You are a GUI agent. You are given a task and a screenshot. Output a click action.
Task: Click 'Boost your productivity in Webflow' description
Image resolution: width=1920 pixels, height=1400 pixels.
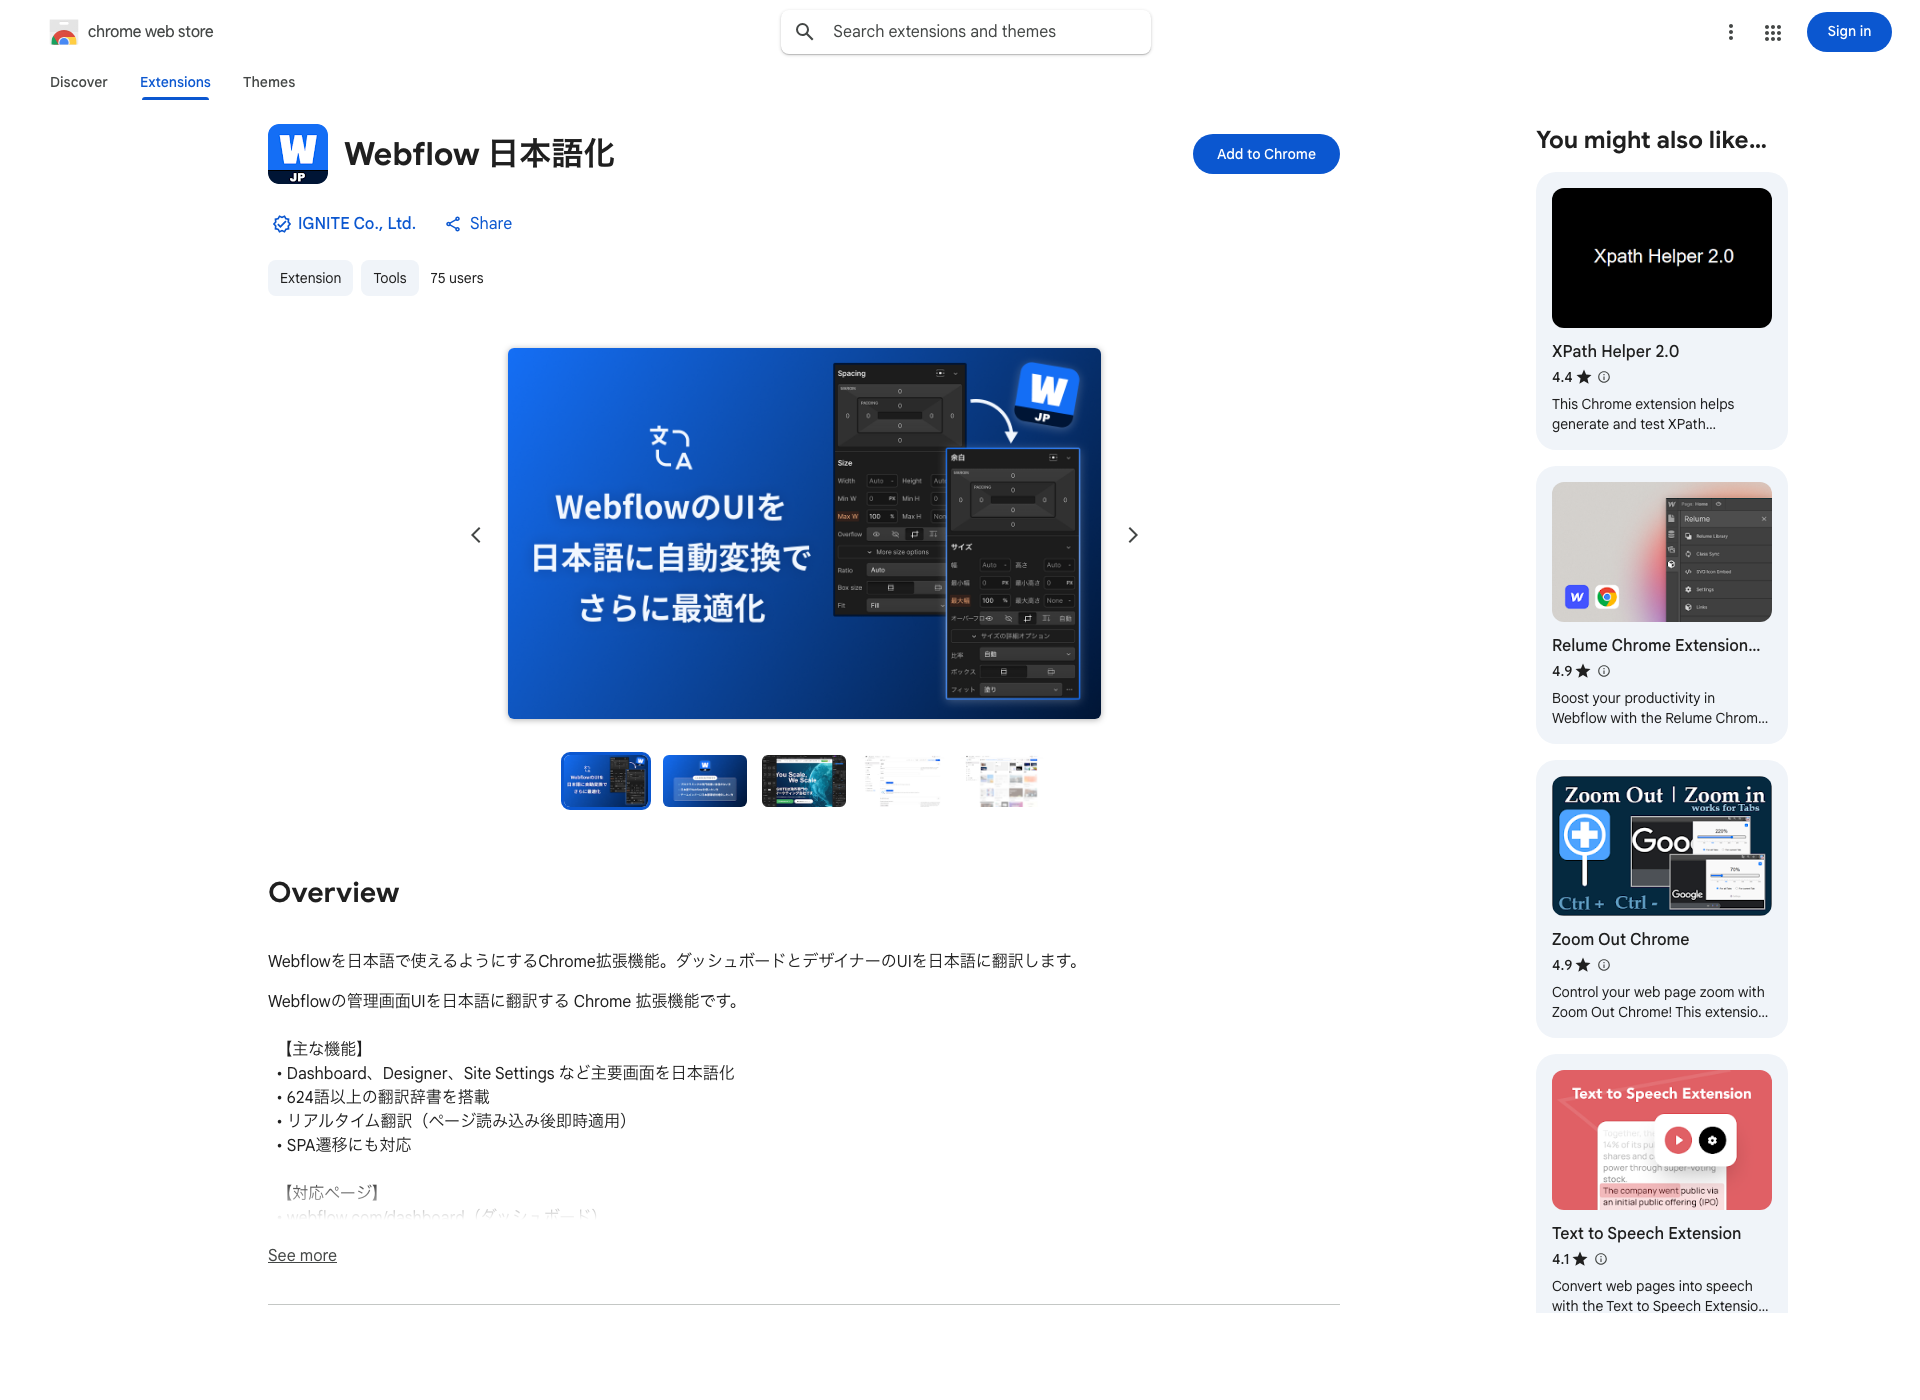point(1660,708)
